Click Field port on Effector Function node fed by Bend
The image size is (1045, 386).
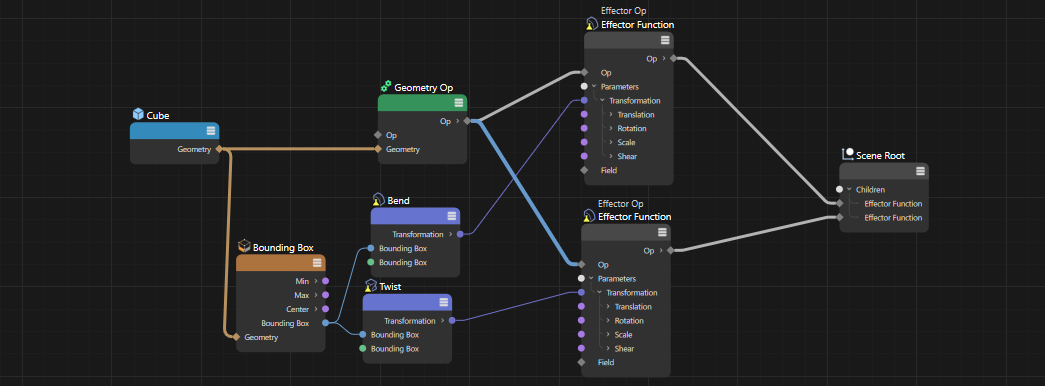[x=584, y=171]
